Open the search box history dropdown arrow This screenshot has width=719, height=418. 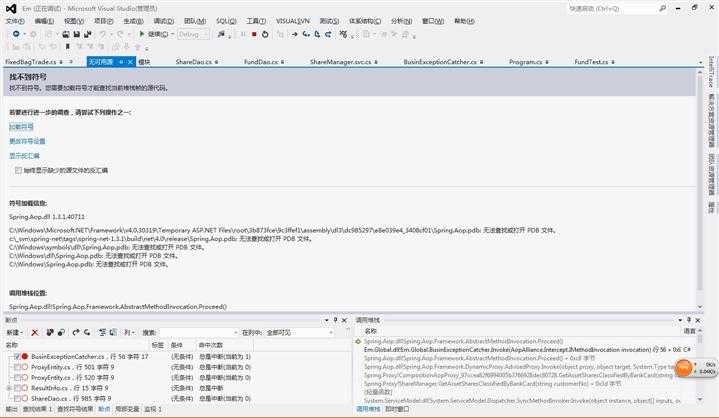tap(236, 332)
